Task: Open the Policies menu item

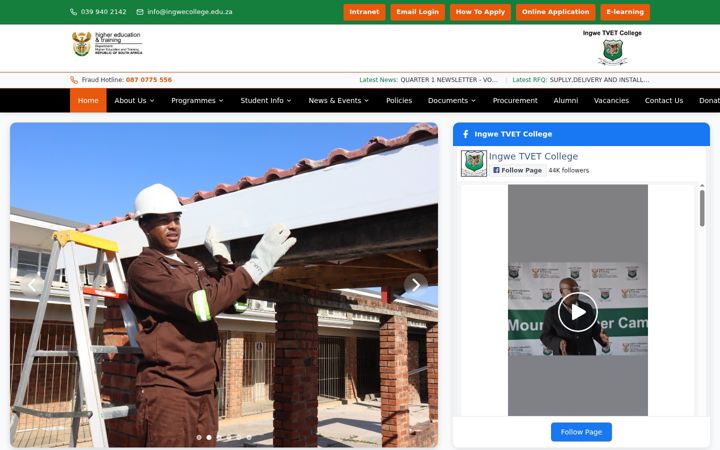Action: pyautogui.click(x=399, y=101)
